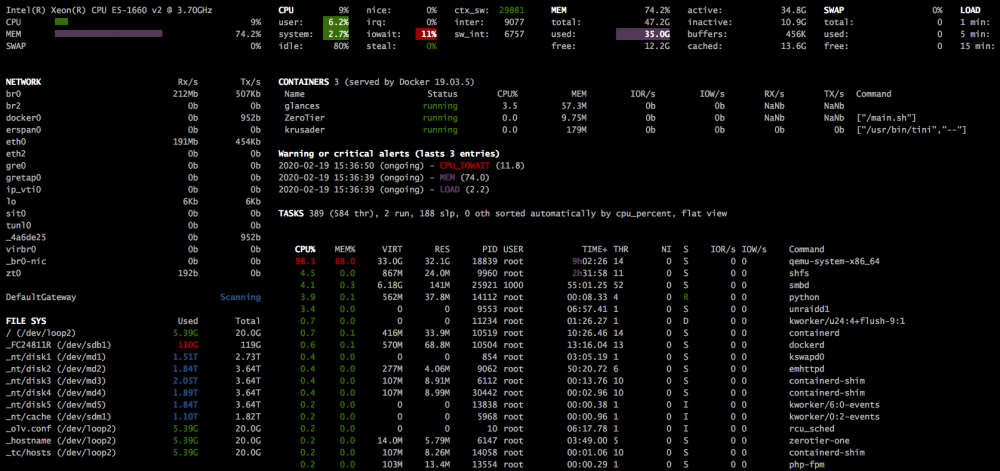Click the ["/main.sh"] container command
1000x471 pixels.
(x=886, y=118)
